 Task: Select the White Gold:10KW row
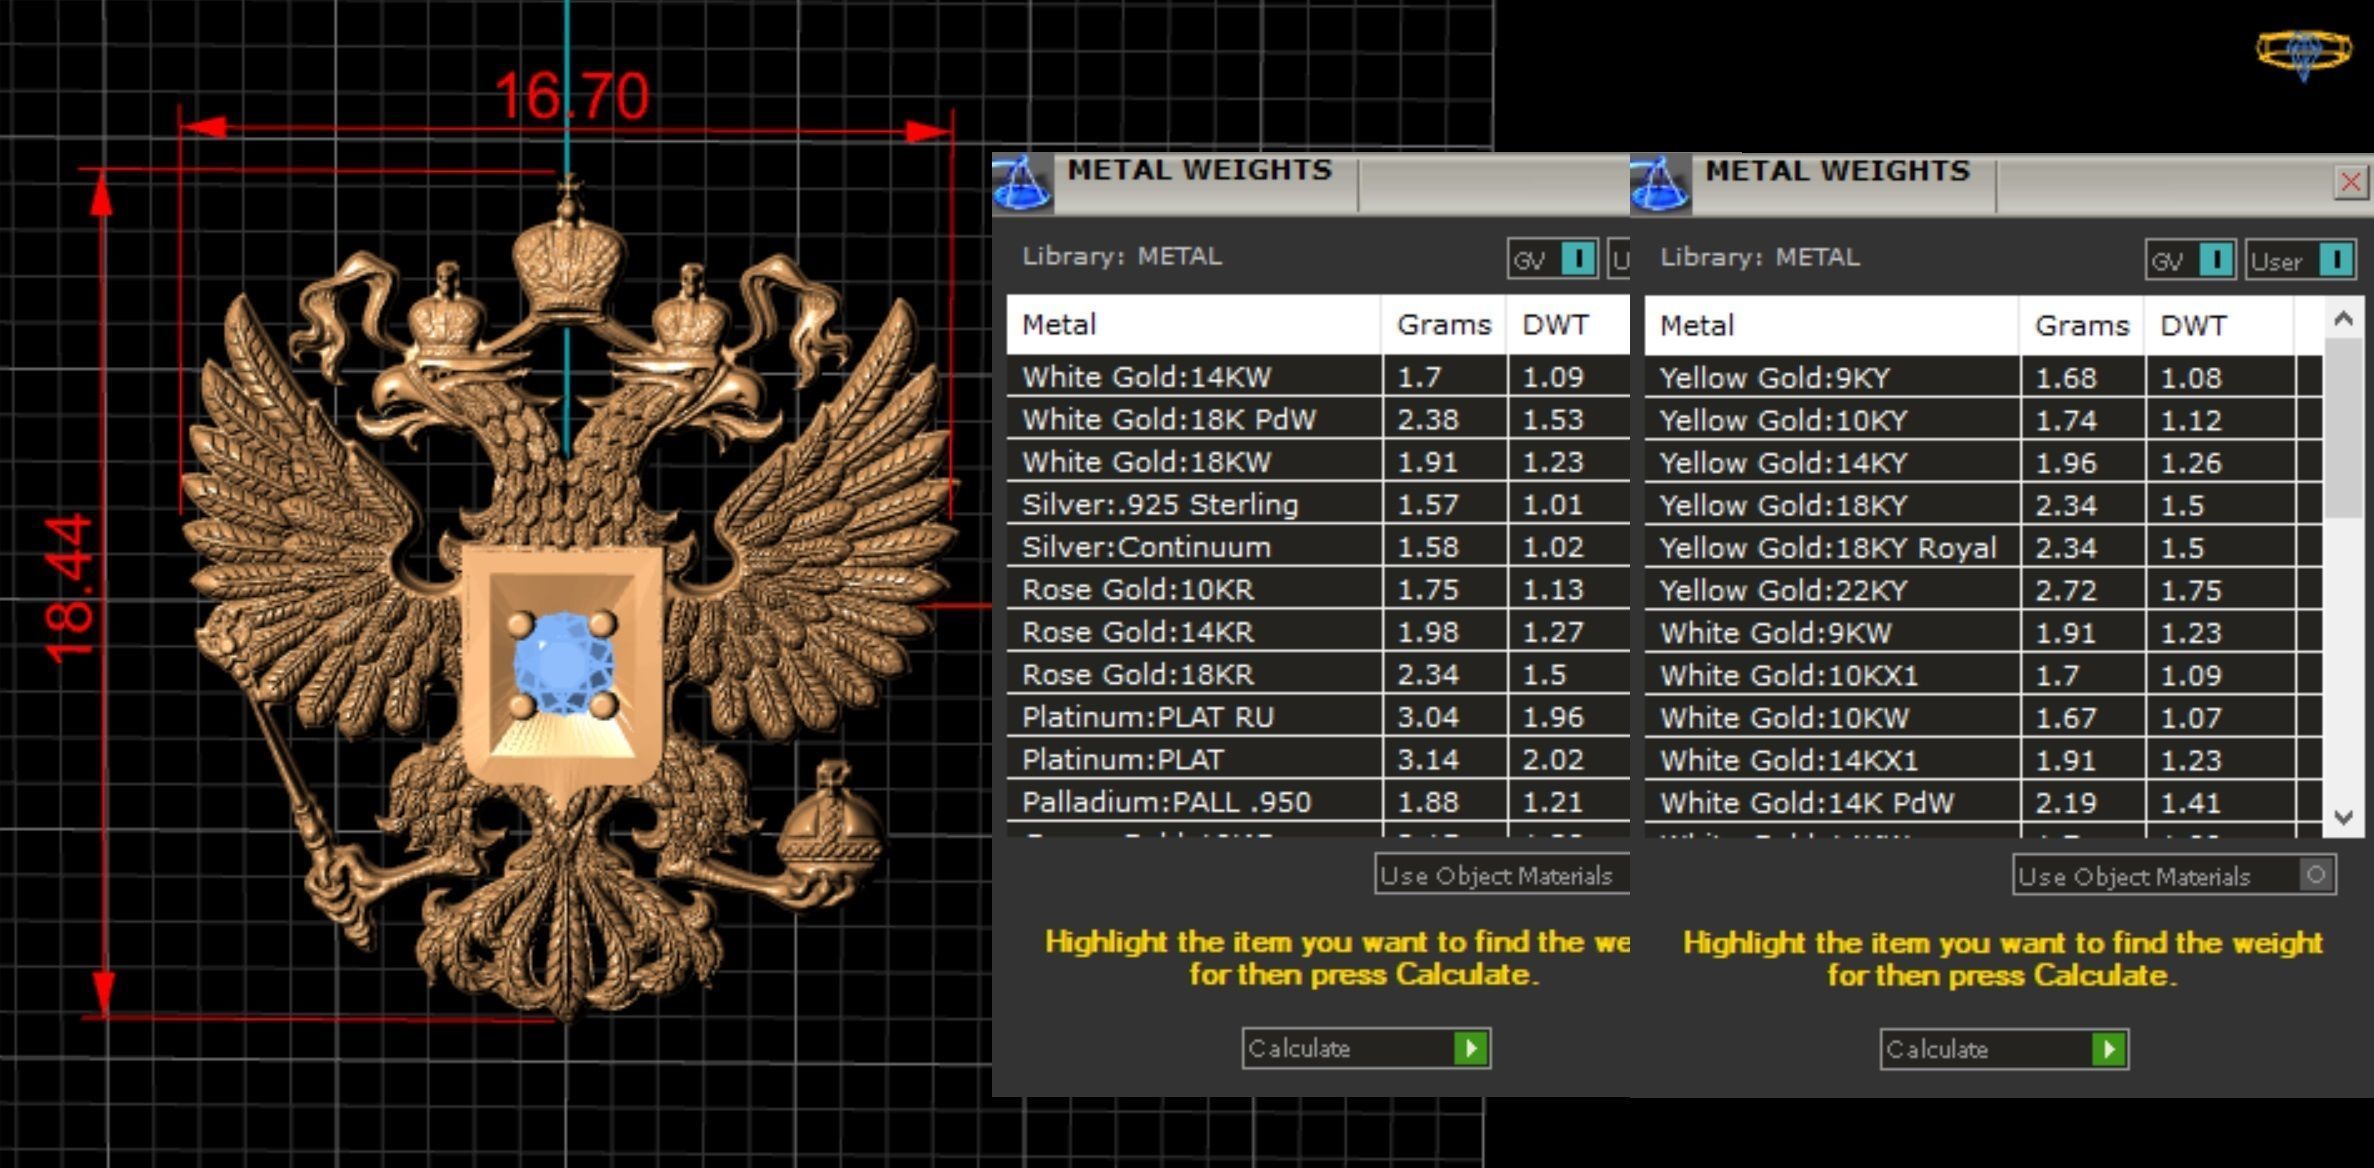[x=1983, y=718]
